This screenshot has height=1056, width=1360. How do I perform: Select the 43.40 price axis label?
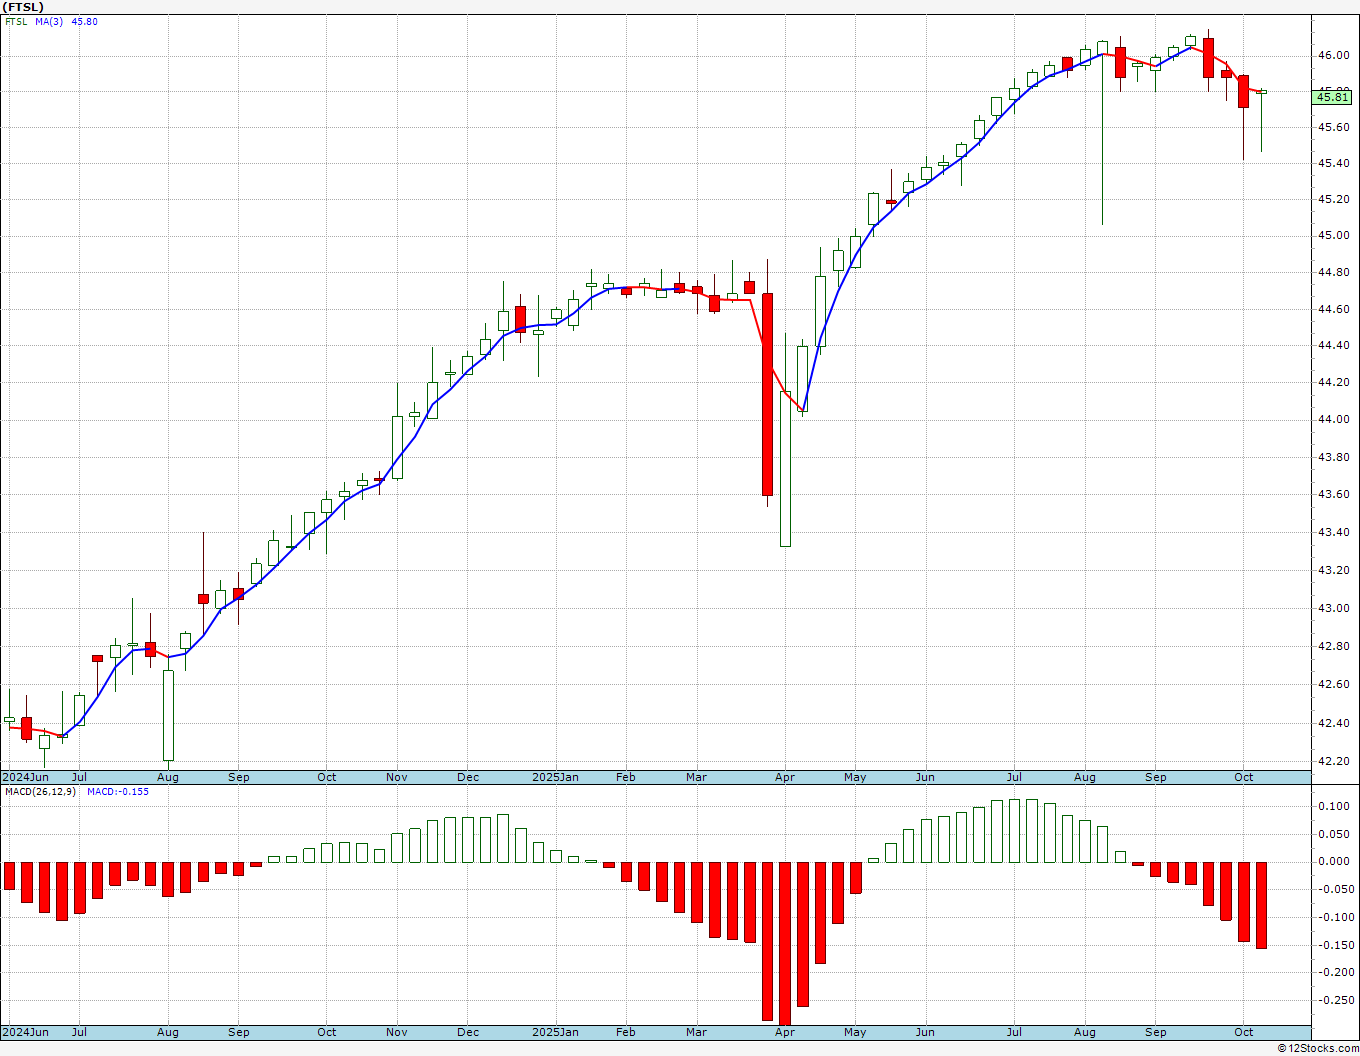pos(1332,532)
